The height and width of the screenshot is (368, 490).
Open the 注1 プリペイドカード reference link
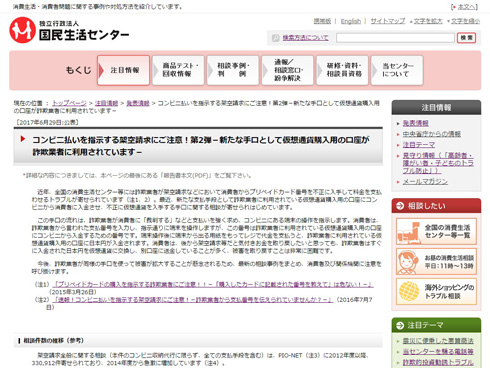tap(213, 284)
